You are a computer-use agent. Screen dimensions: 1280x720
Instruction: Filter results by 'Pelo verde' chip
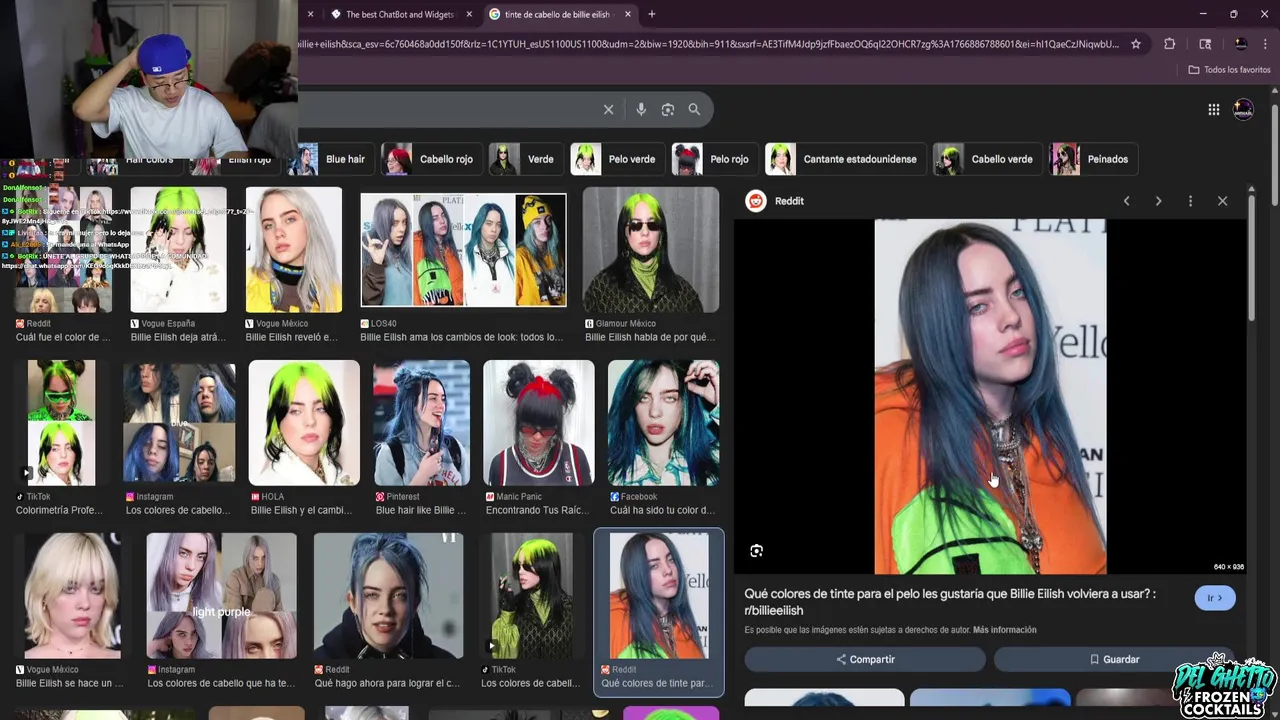coord(616,159)
